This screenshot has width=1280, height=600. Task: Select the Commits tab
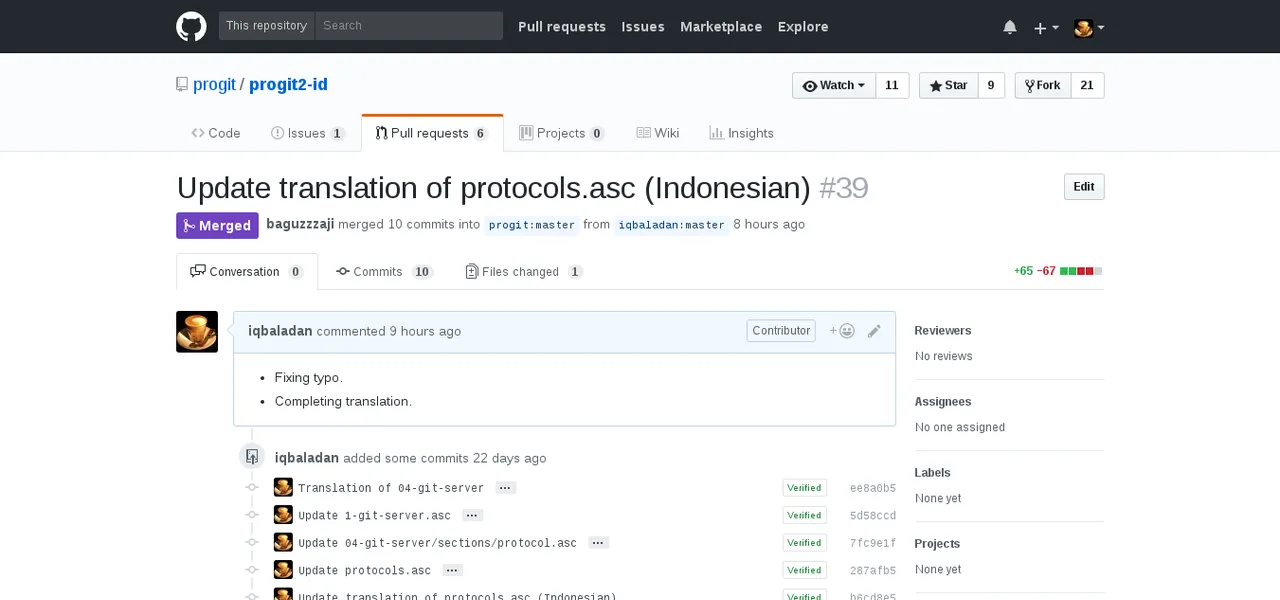[x=384, y=272]
